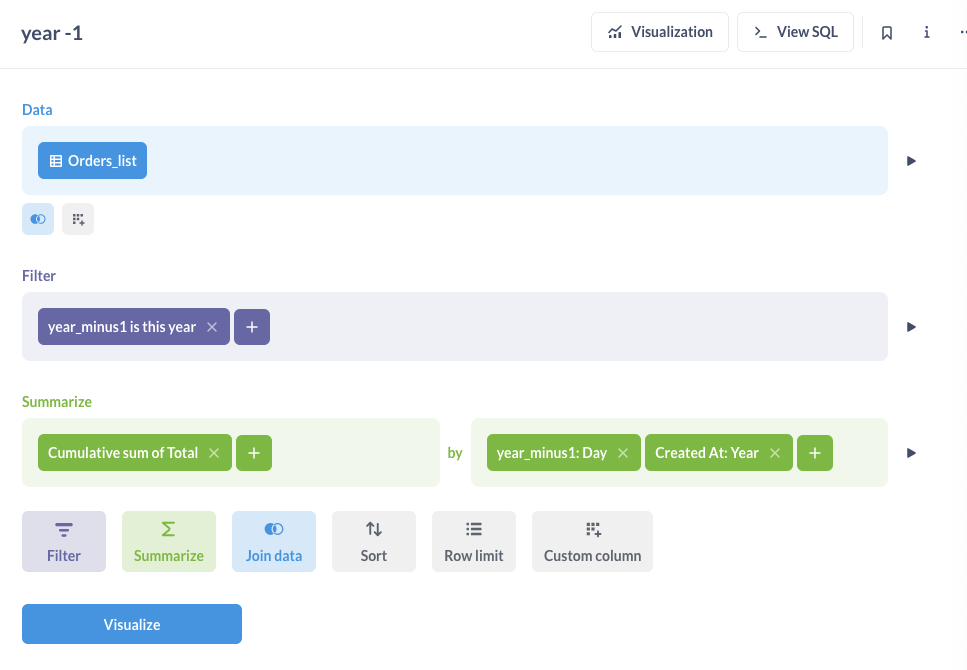Remove the year_minus1 is this year filter
The height and width of the screenshot is (670, 967).
212,327
